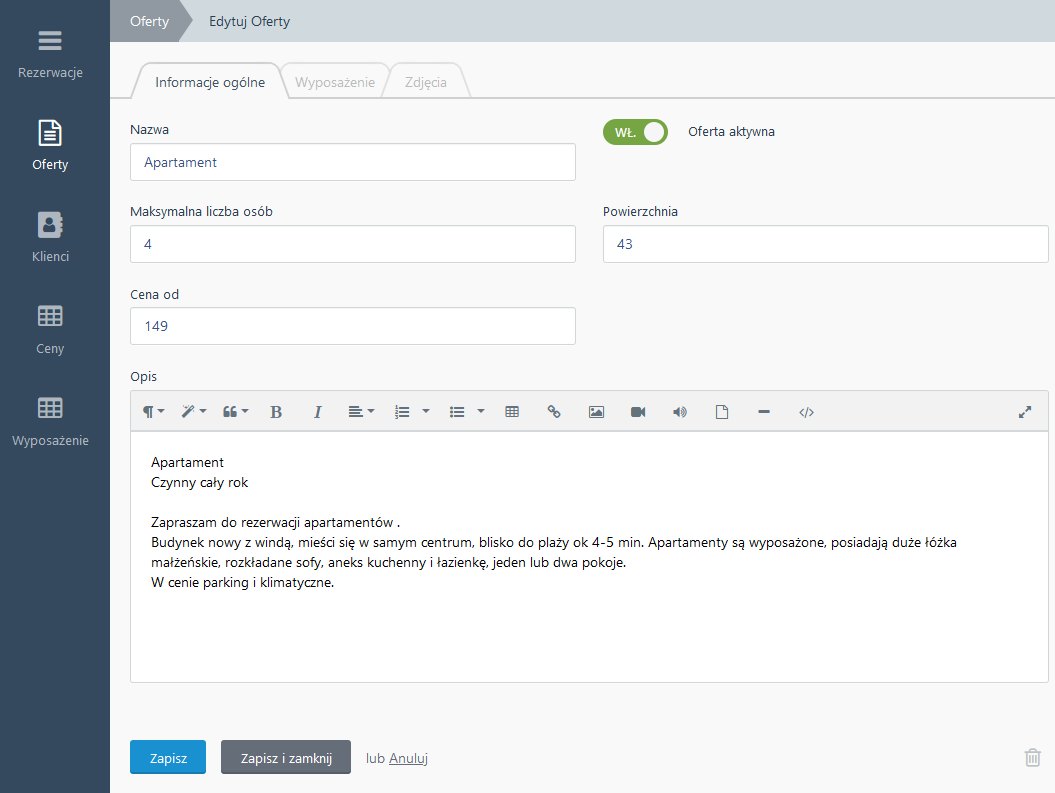This screenshot has height=793, width=1055.
Task: Switch to HTML code view
Action: 806,412
